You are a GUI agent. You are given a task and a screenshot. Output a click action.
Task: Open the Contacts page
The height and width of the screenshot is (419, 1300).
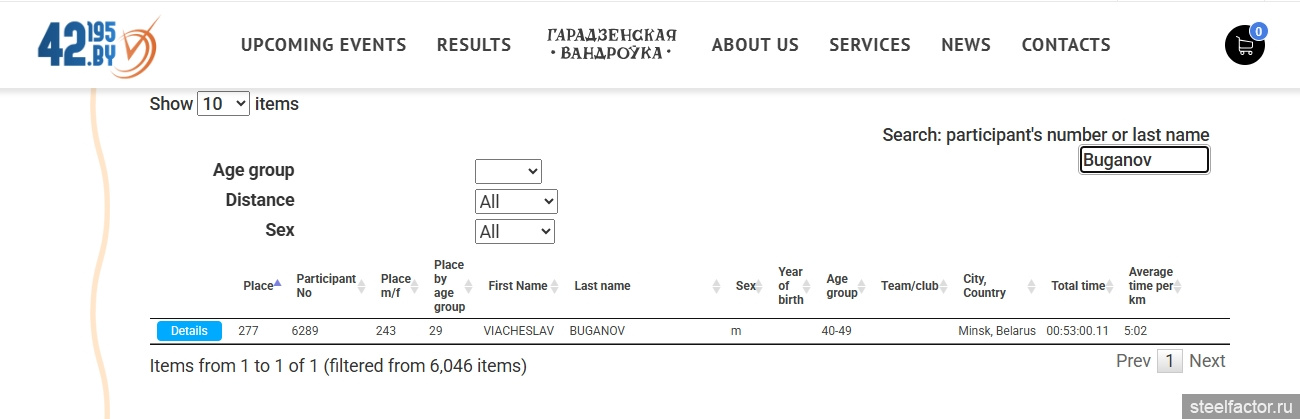(x=1066, y=45)
